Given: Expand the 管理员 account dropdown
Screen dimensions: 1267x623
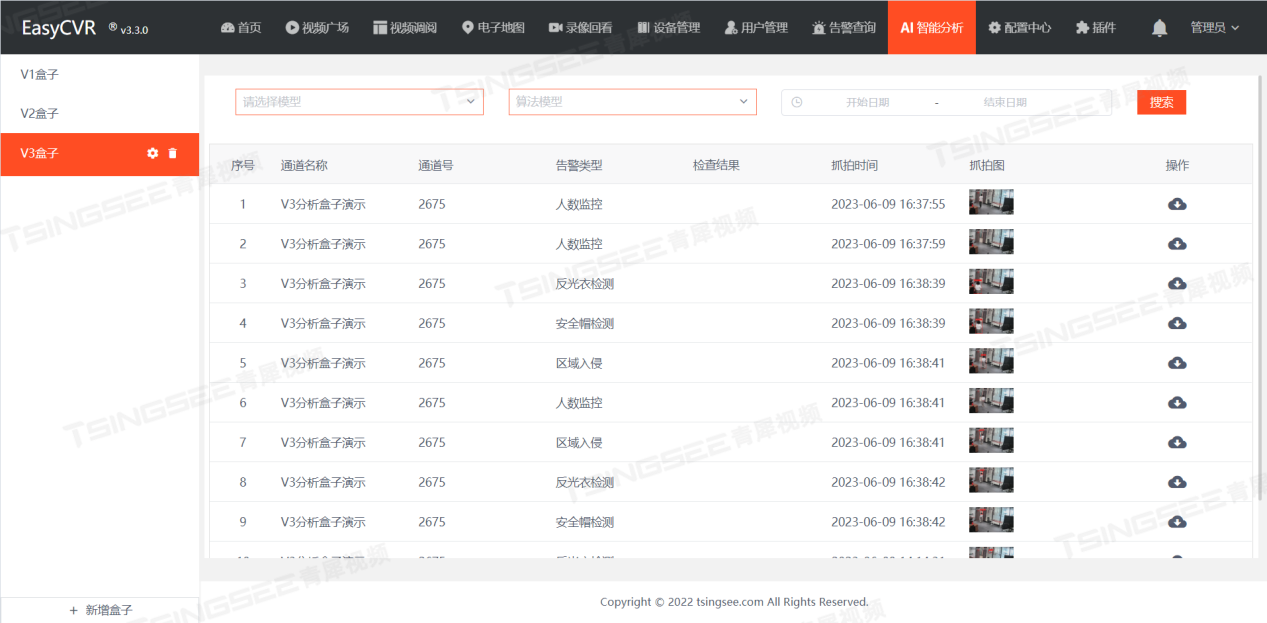Looking at the screenshot, I should click(1215, 28).
